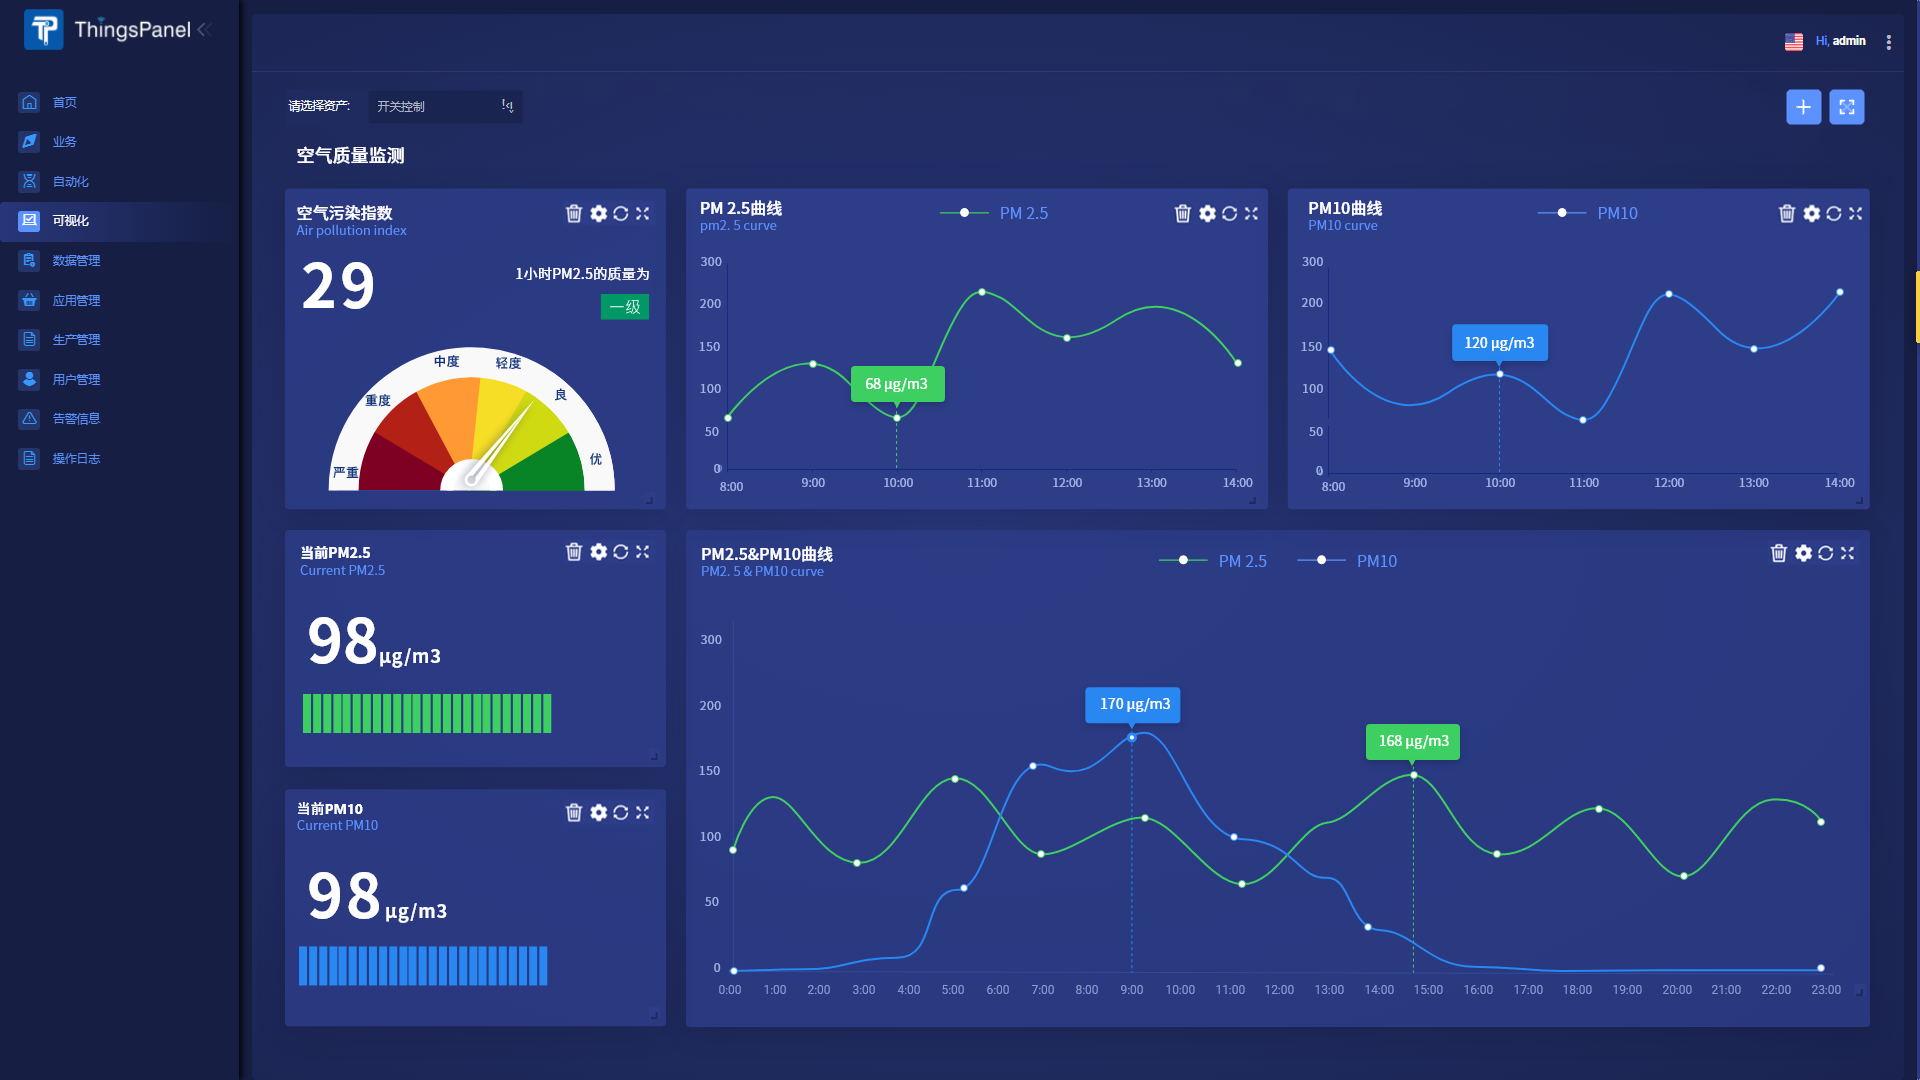Image resolution: width=1920 pixels, height=1080 pixels.
Task: Click the 168 µg/m3 tooltip label
Action: point(1413,741)
